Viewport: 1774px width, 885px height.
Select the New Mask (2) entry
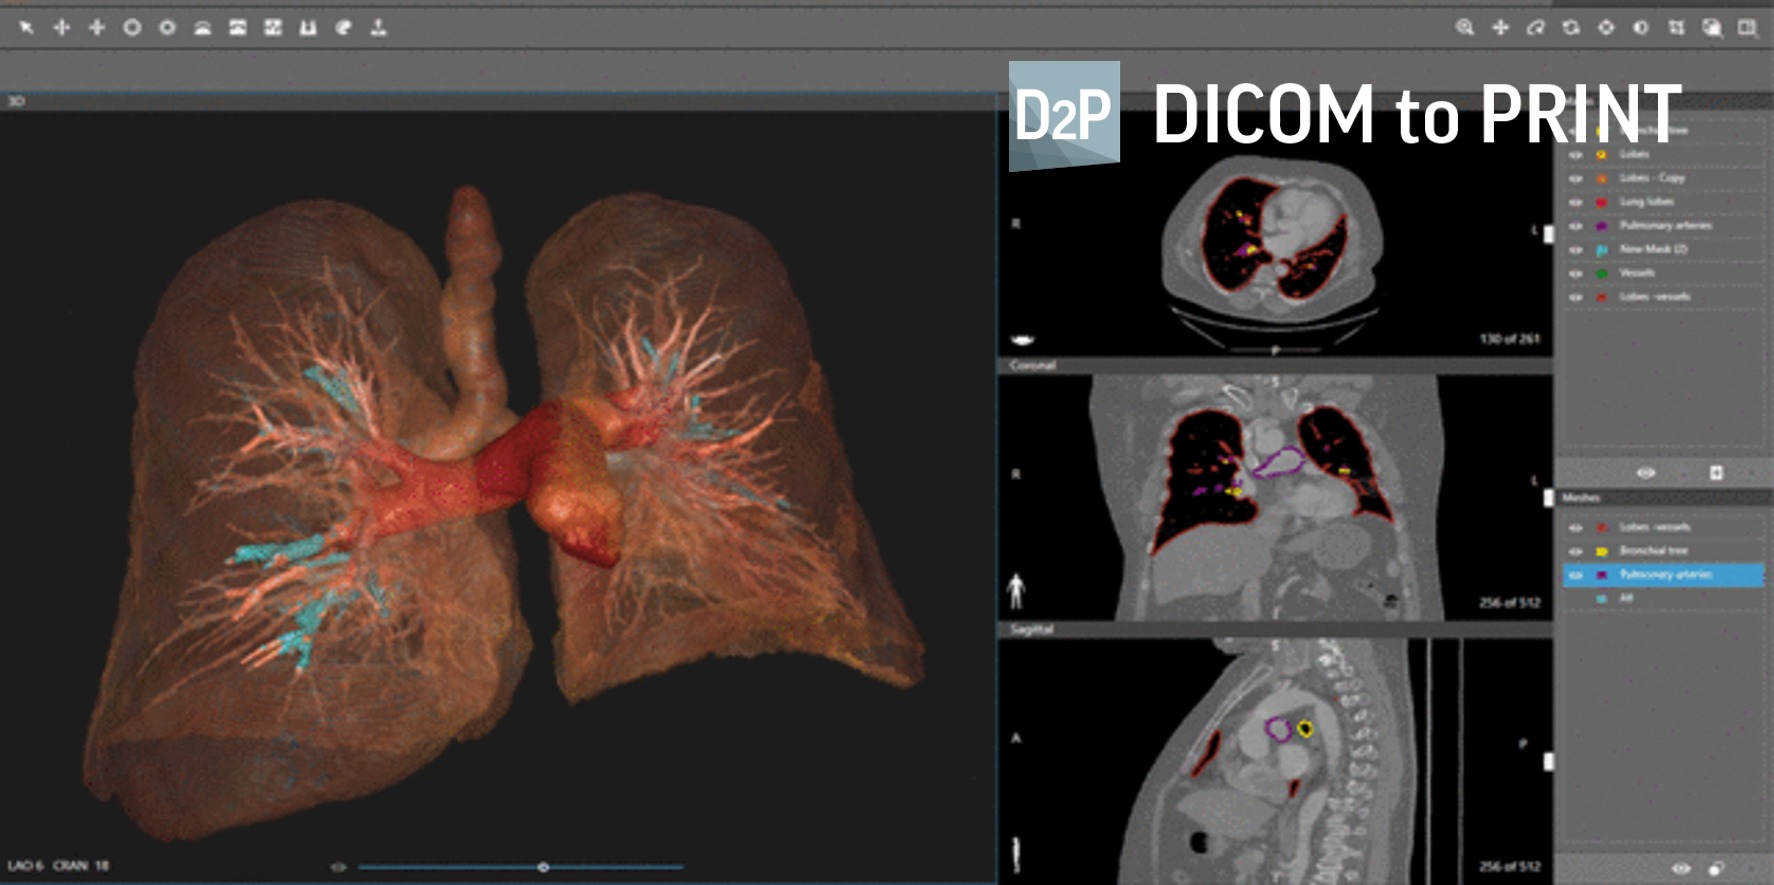(x=1653, y=249)
